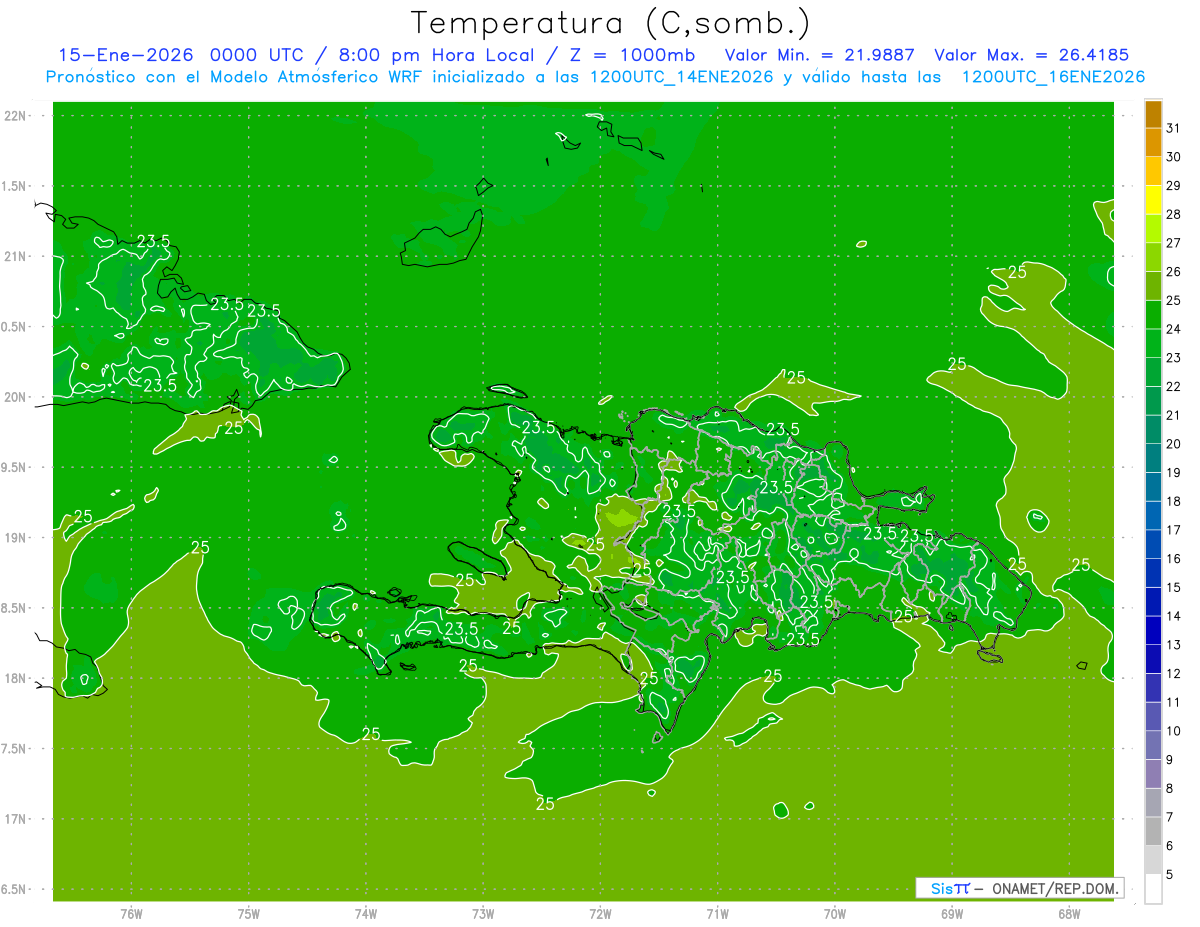Pick the yellow legend swatch between 28 and 29
The height and width of the screenshot is (927, 1200).
coord(1153,200)
